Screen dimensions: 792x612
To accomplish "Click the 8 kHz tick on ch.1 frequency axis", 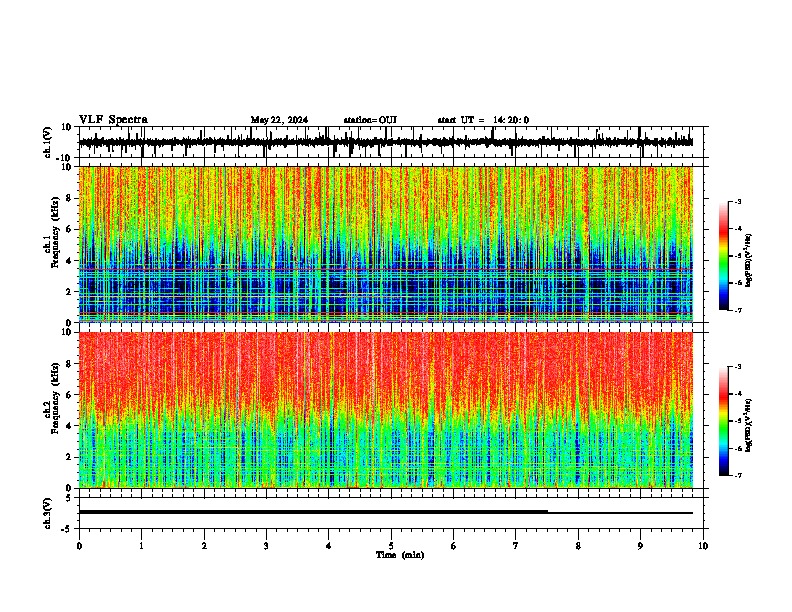I will [x=70, y=198].
